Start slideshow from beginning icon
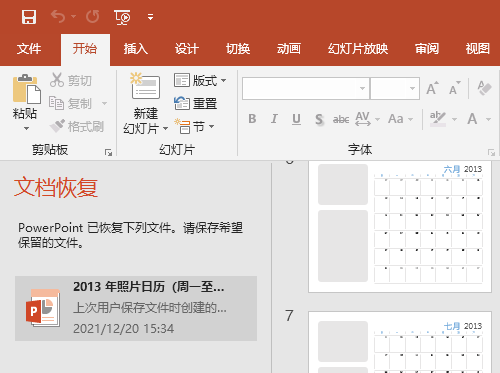This screenshot has height=373, width=500. [122, 17]
